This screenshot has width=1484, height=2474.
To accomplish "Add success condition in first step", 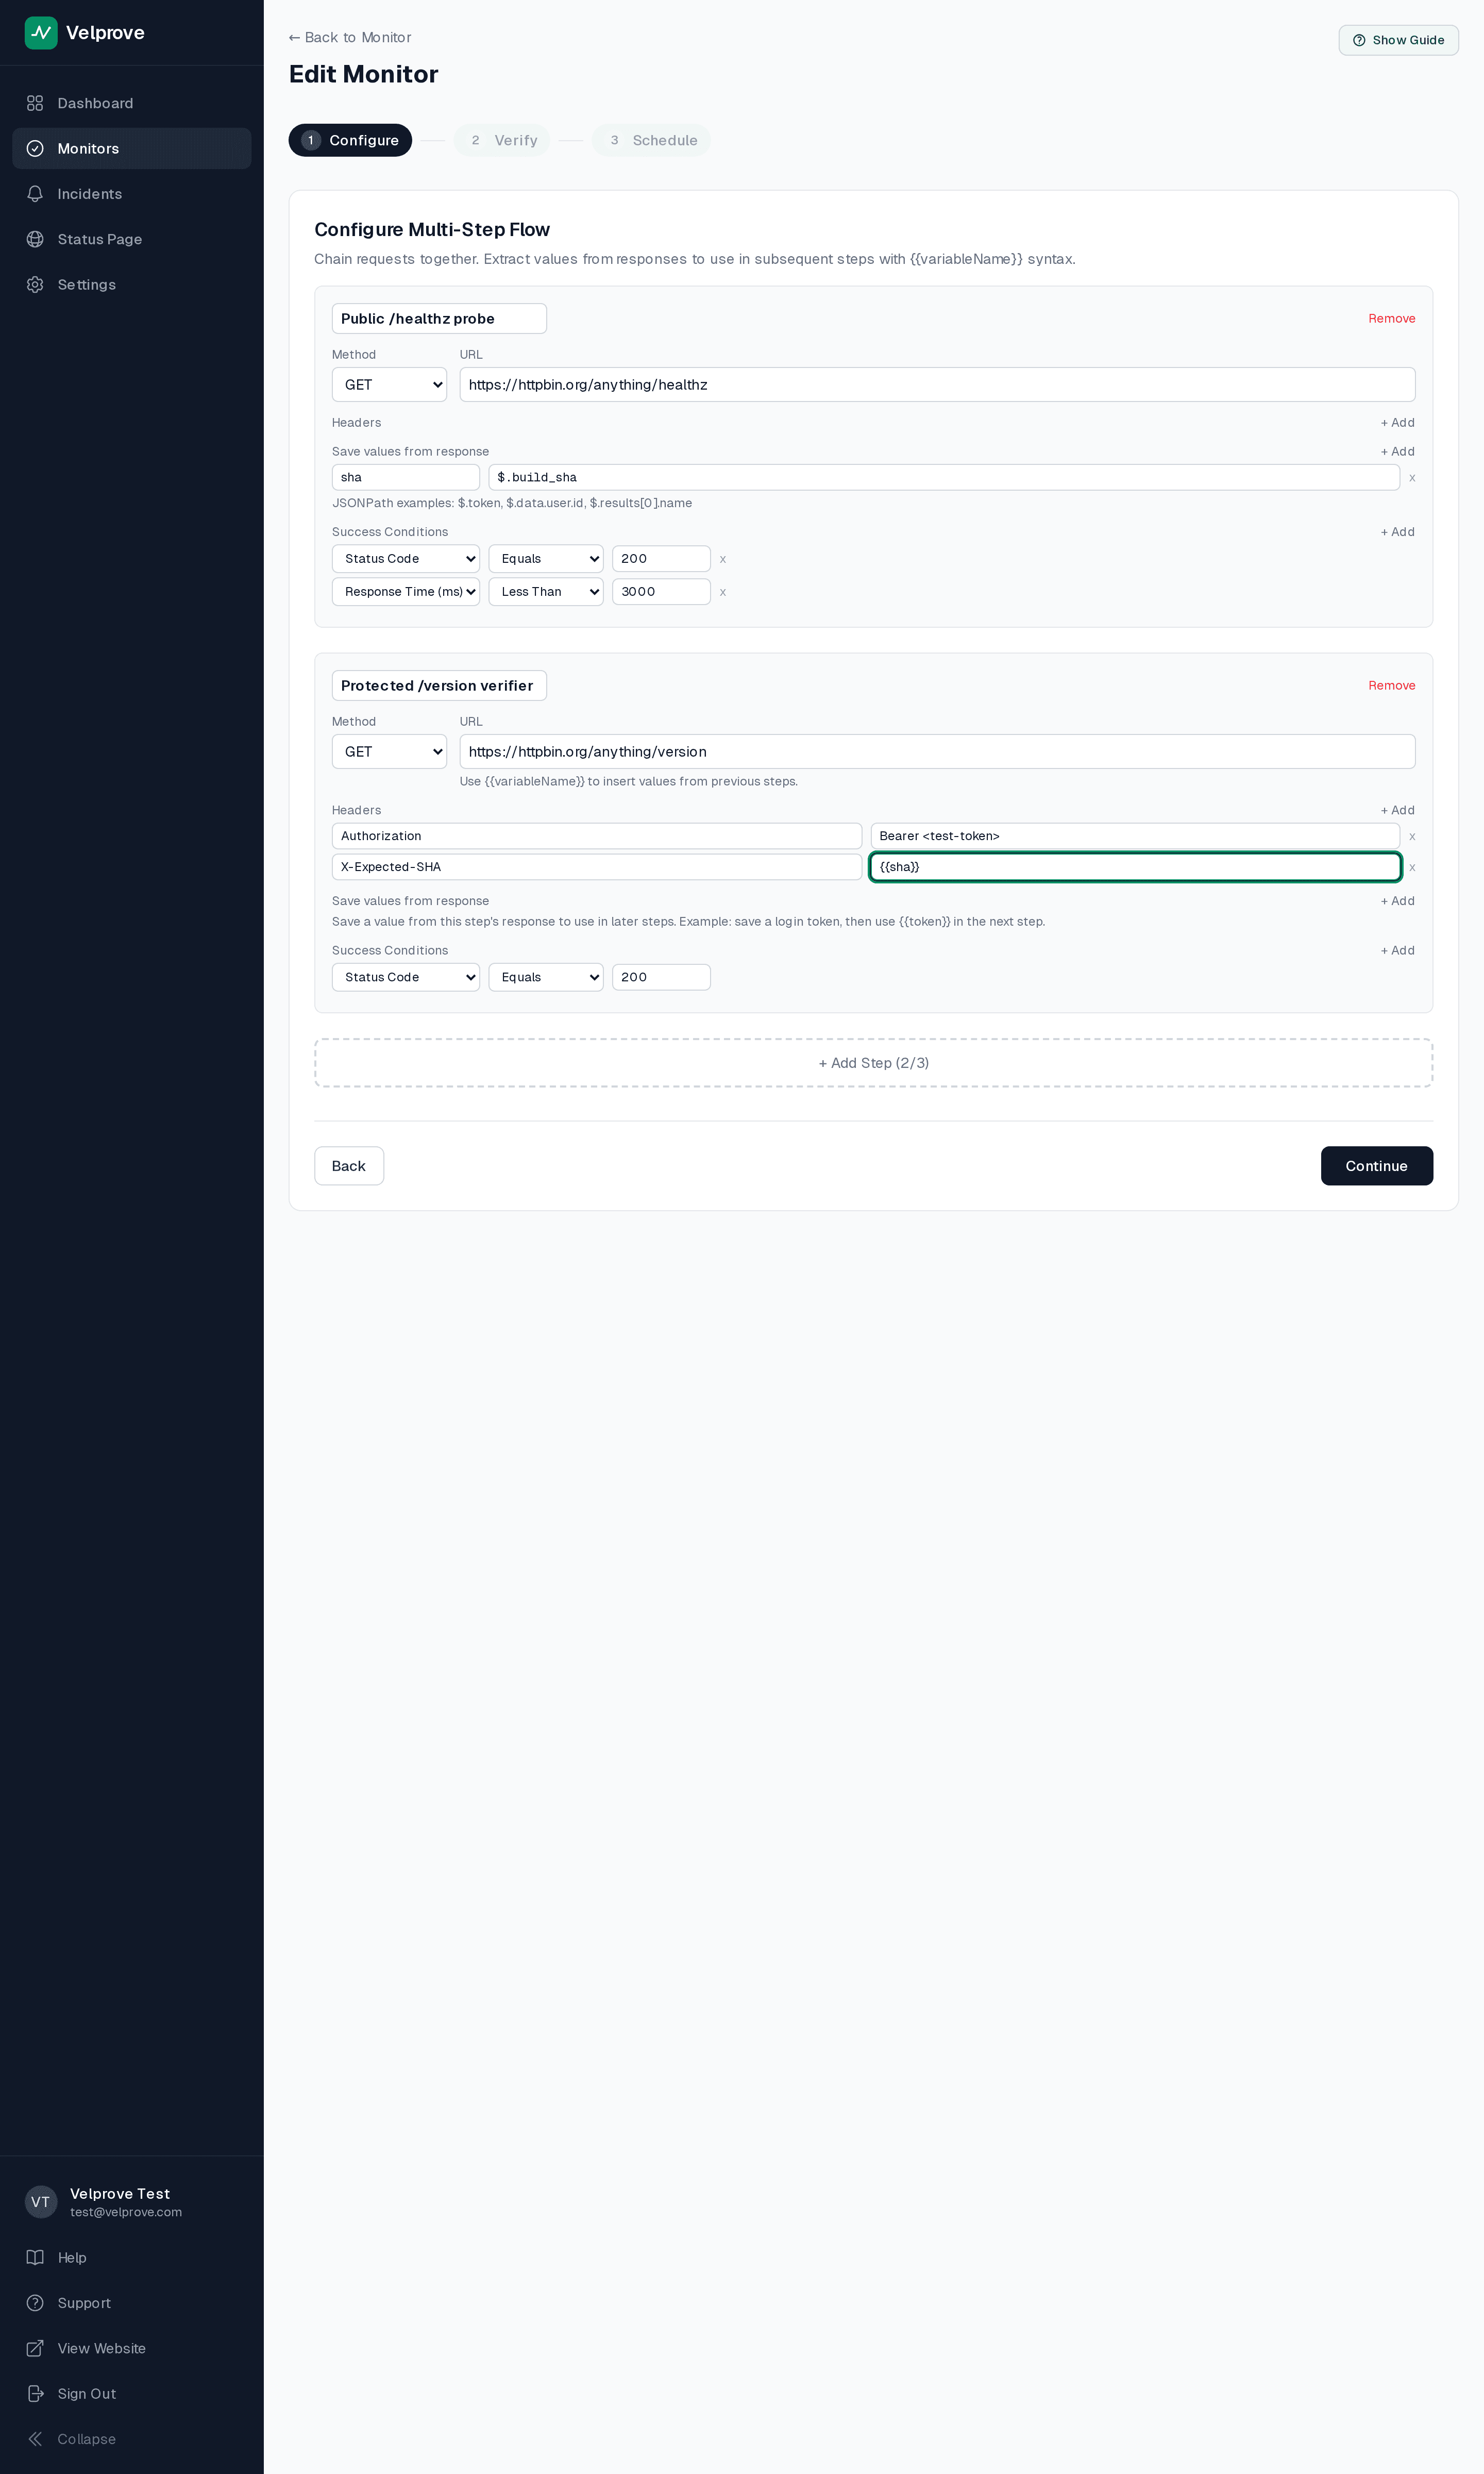I will coord(1397,532).
